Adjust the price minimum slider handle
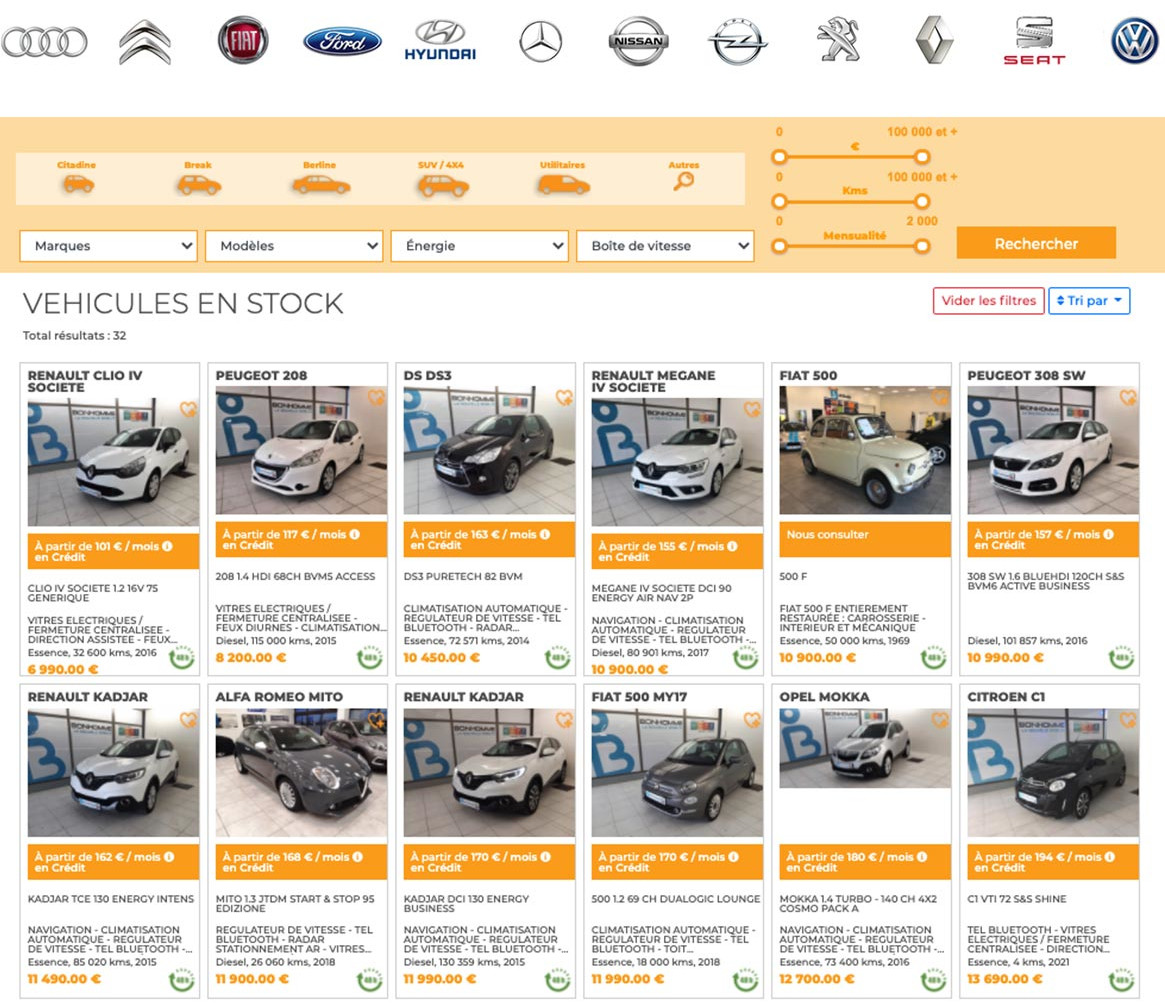This screenshot has width=1165, height=1006. (779, 157)
